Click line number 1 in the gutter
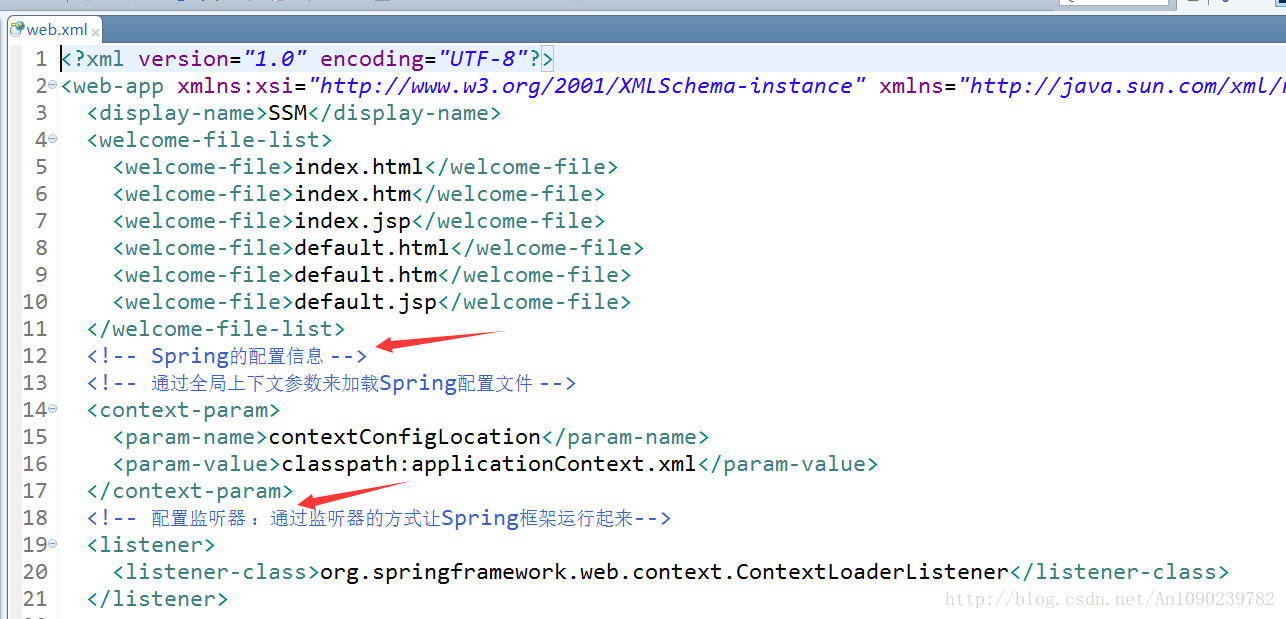Image resolution: width=1286 pixels, height=619 pixels. [x=41, y=59]
